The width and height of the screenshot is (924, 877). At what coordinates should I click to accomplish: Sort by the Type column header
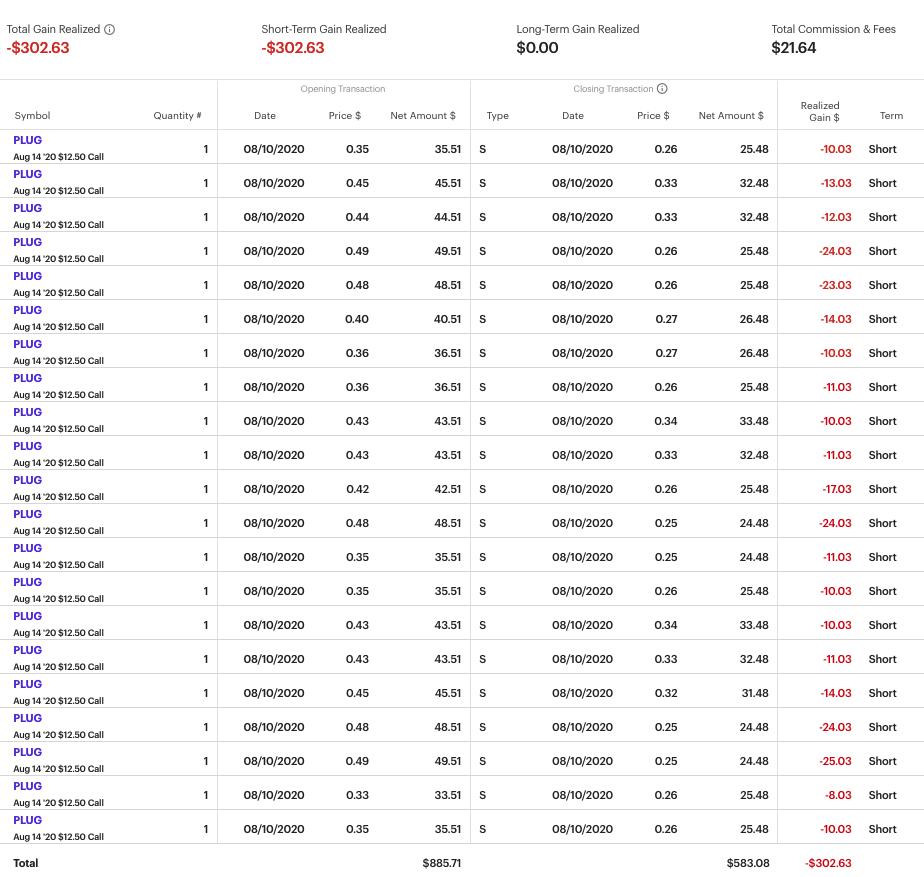pos(498,116)
